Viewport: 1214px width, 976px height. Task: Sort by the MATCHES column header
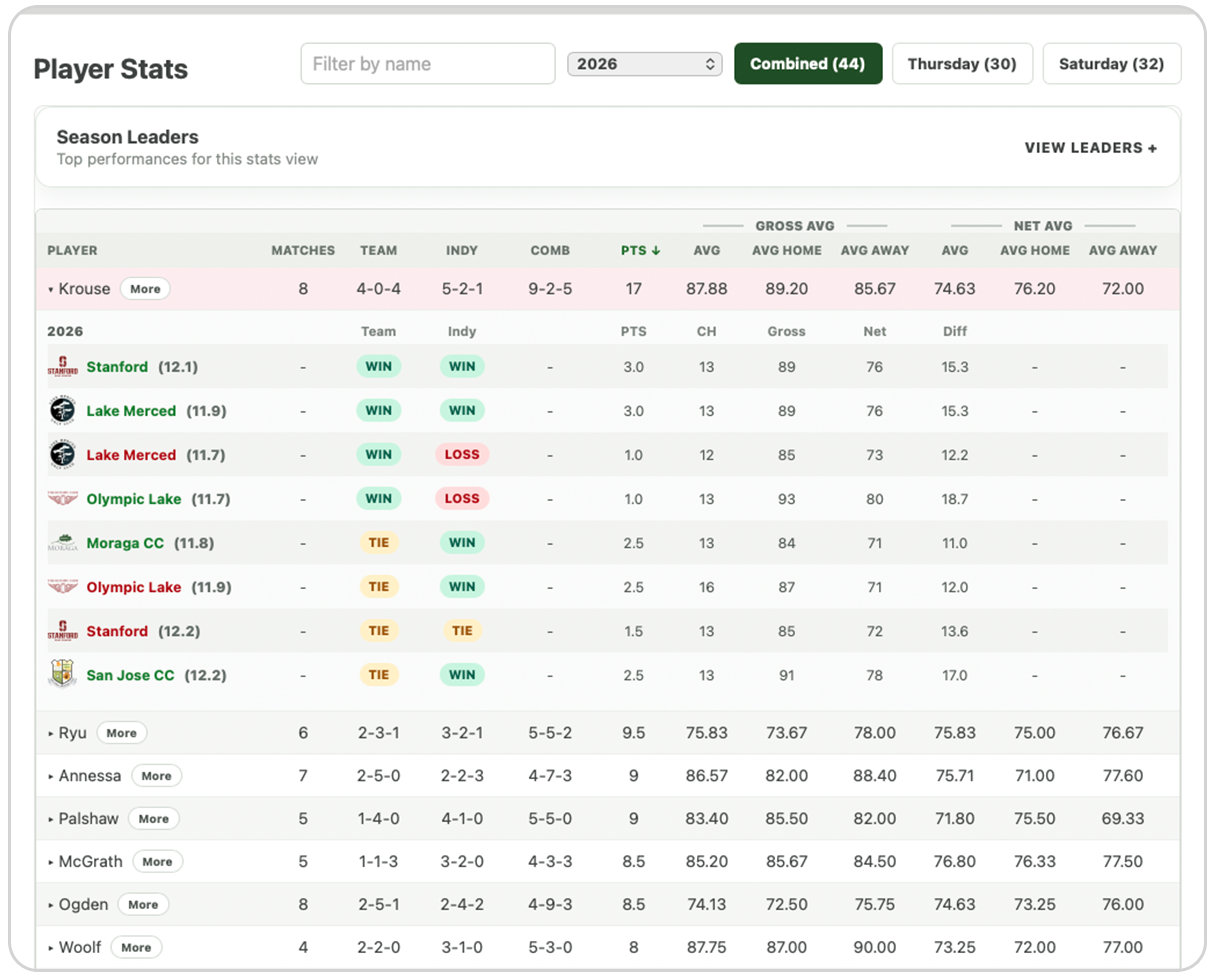point(303,251)
